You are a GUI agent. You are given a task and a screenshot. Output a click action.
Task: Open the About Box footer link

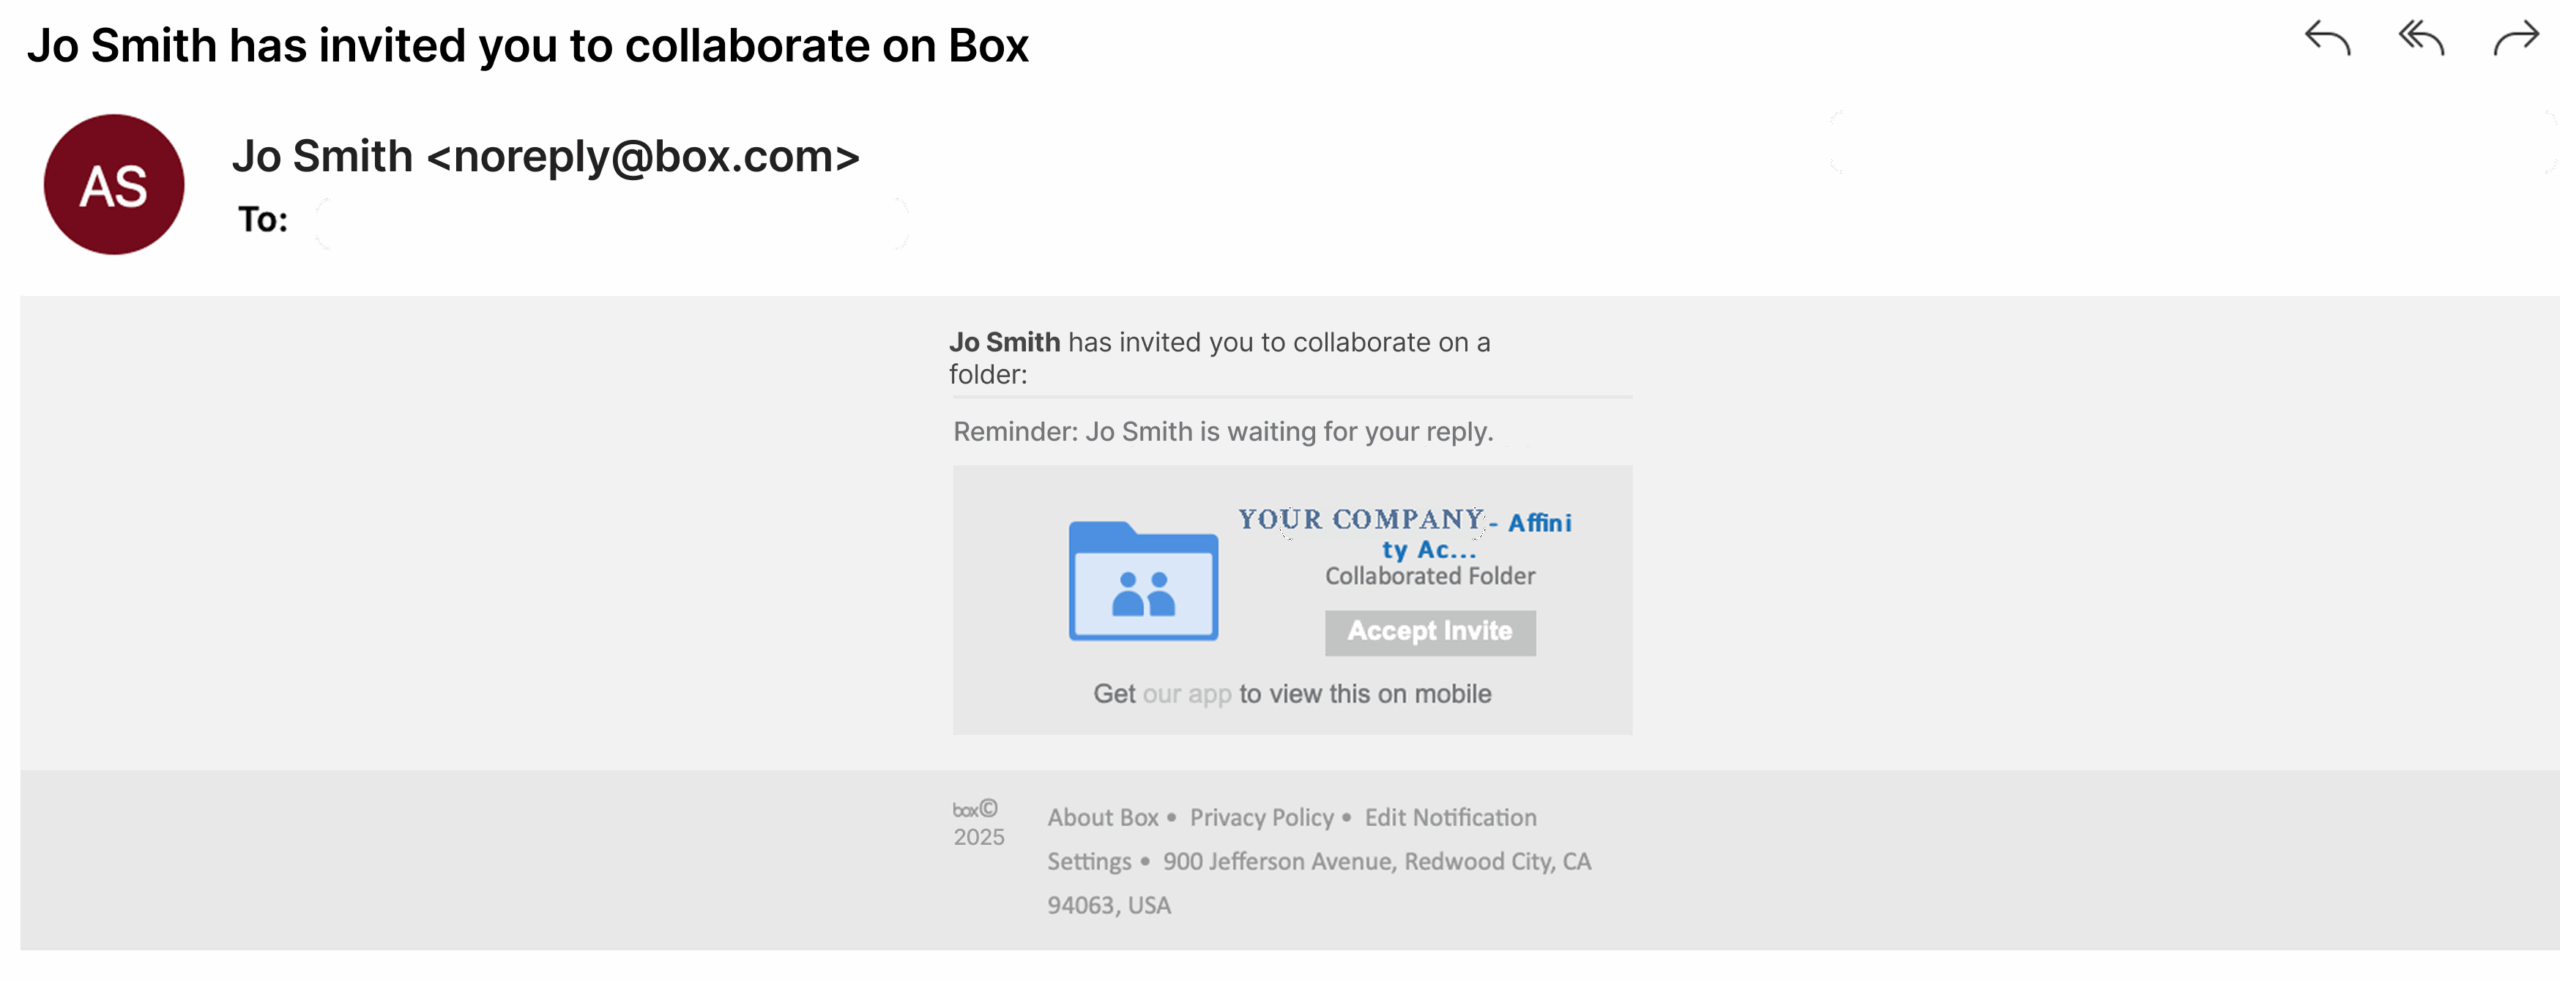[x=1103, y=818]
